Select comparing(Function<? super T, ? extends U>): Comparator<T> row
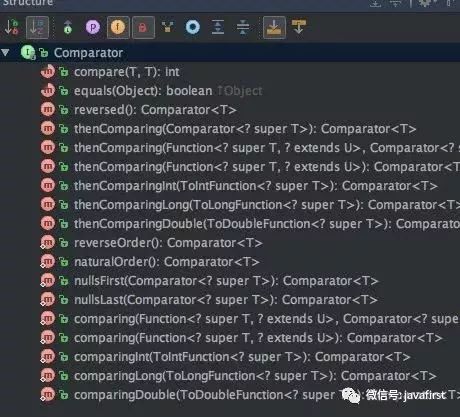The width and height of the screenshot is (460, 417). (x=258, y=338)
